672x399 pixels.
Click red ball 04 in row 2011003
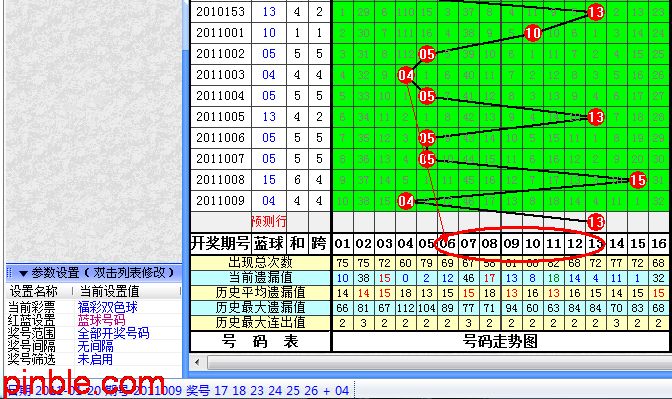click(406, 75)
